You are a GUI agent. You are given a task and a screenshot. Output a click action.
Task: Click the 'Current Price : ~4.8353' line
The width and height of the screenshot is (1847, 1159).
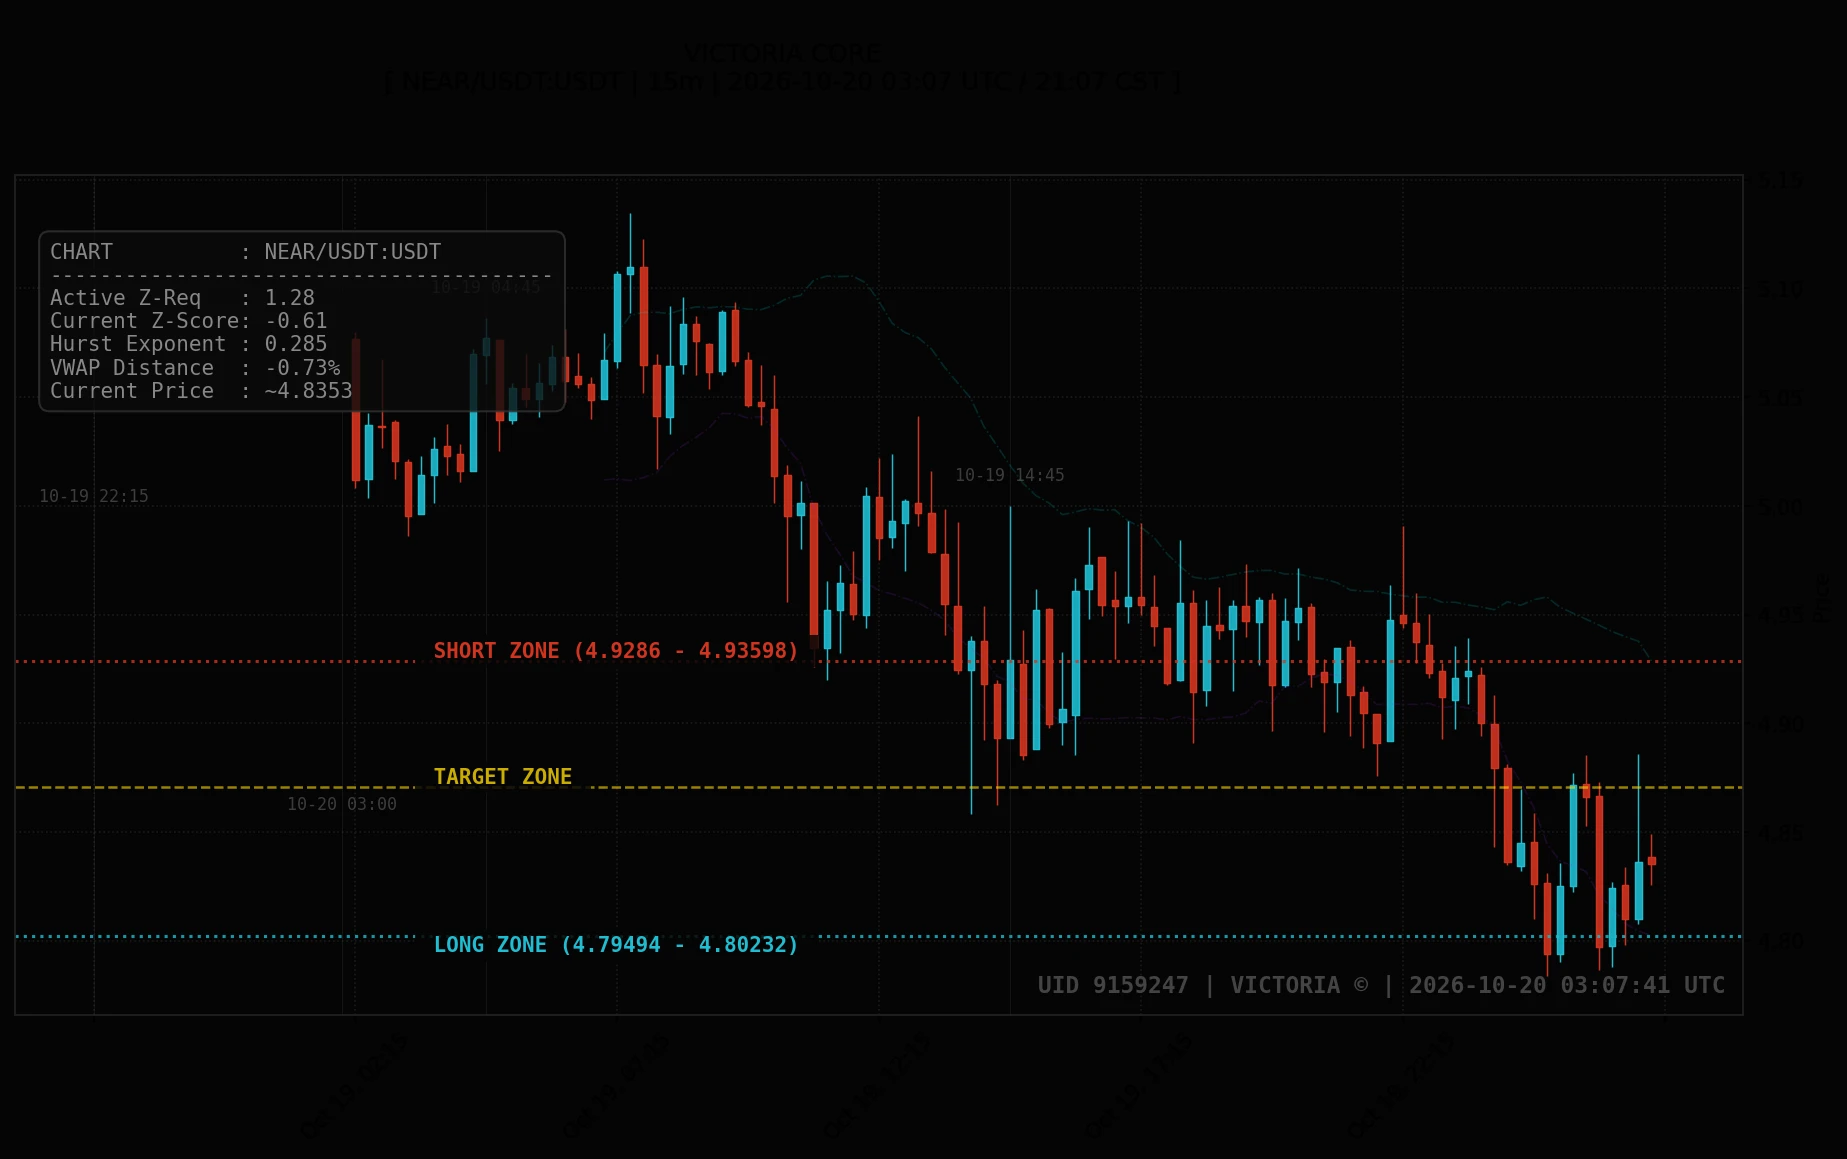point(201,391)
